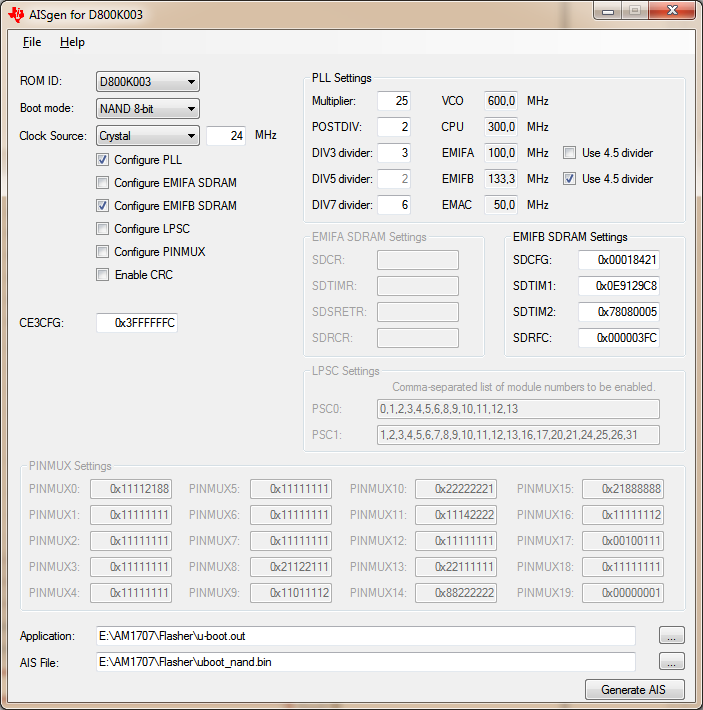Enable Configure EMIFA SDRAM checkbox
This screenshot has width=703, height=710.
click(x=103, y=183)
